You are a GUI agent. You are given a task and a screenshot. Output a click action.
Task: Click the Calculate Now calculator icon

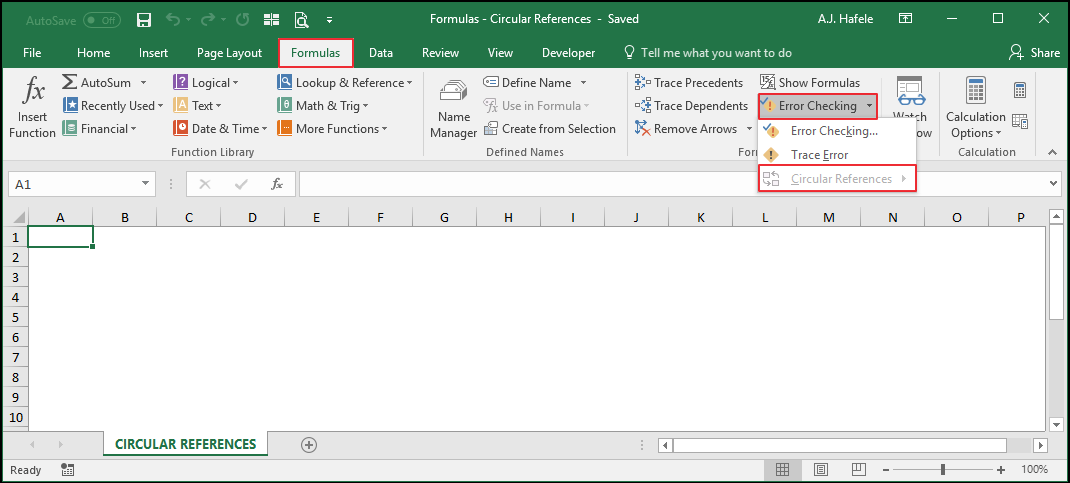click(1020, 90)
